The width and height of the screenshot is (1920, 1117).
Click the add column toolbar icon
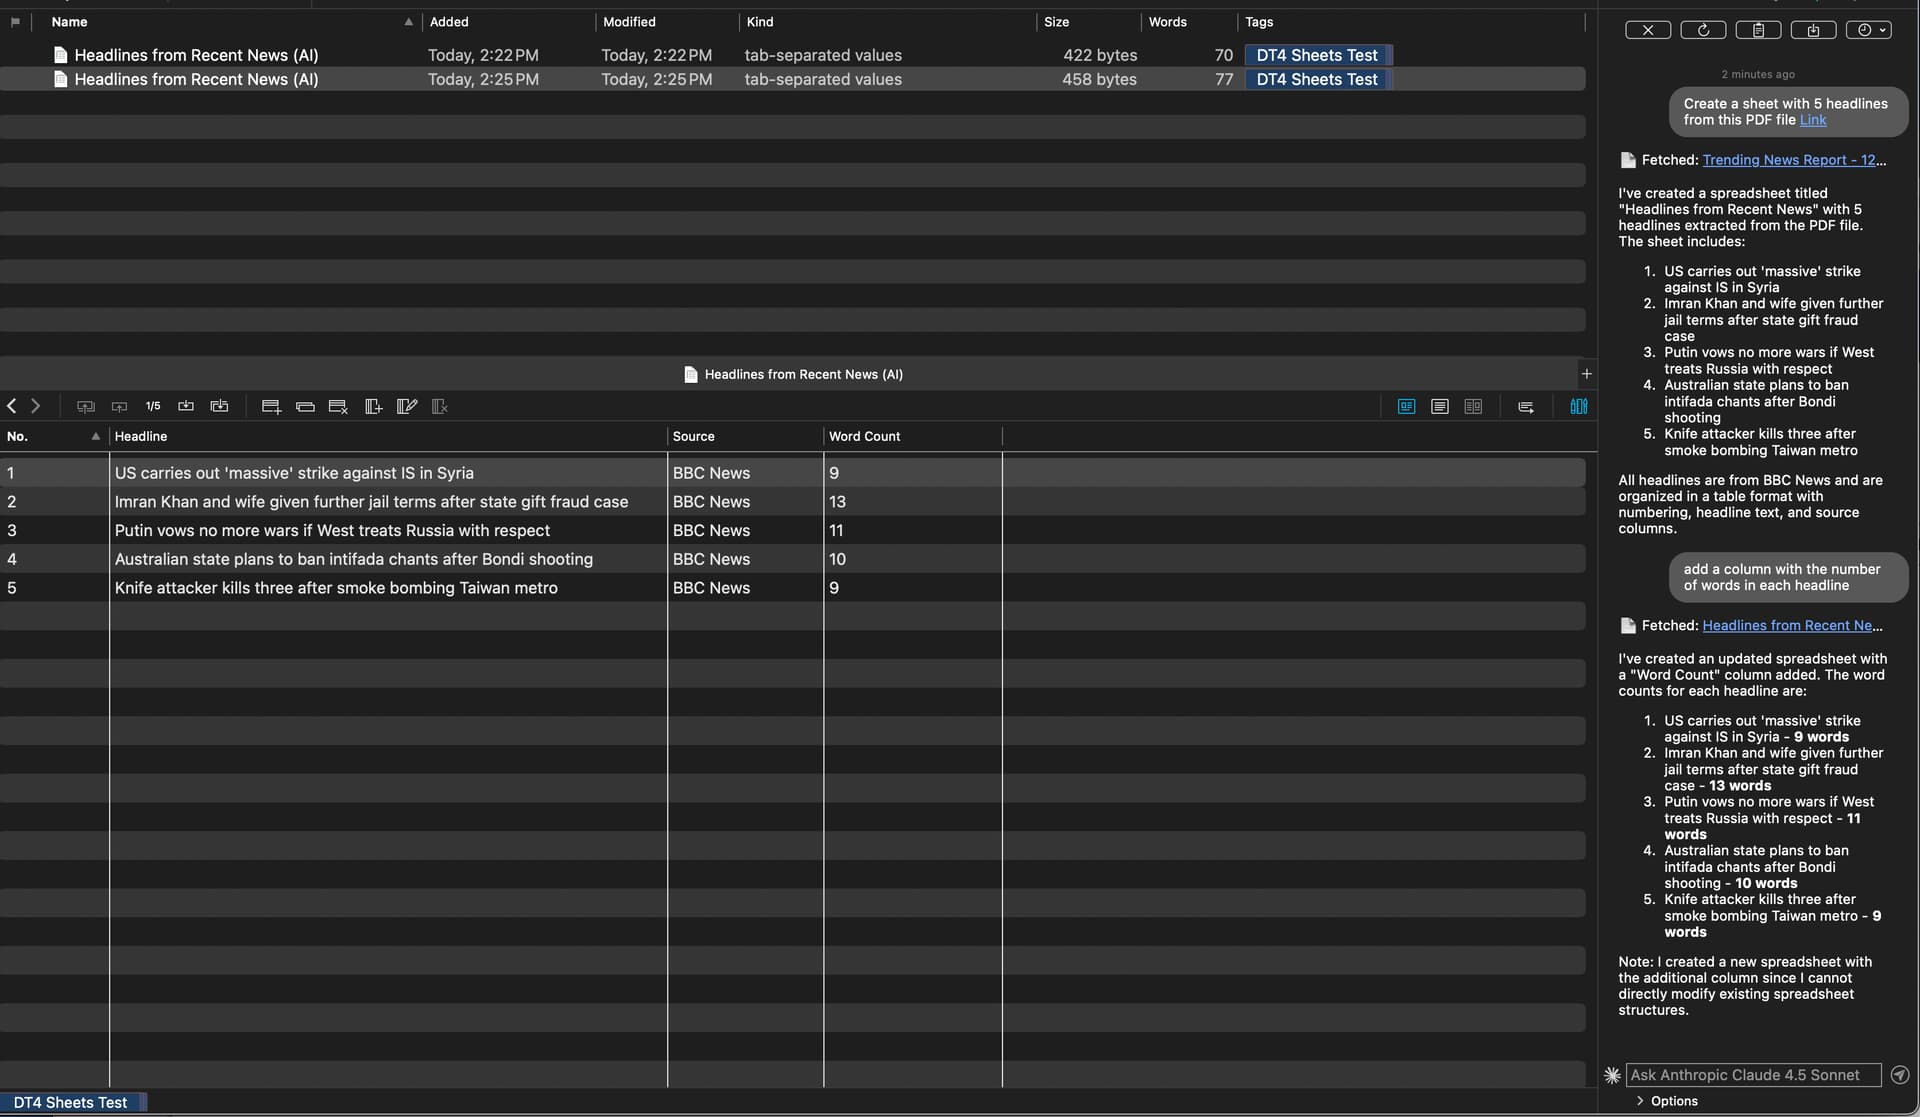[373, 406]
